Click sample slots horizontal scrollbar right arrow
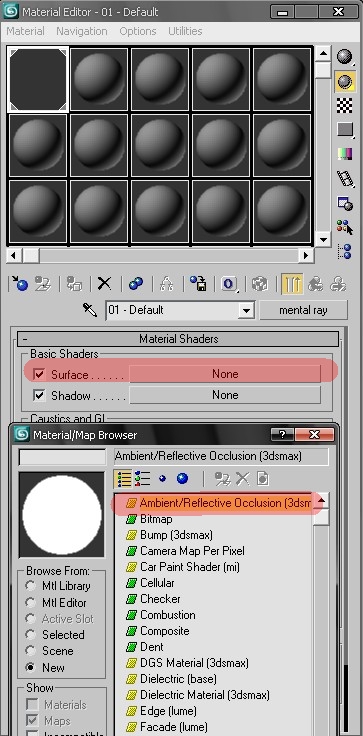363x736 pixels. (x=306, y=255)
